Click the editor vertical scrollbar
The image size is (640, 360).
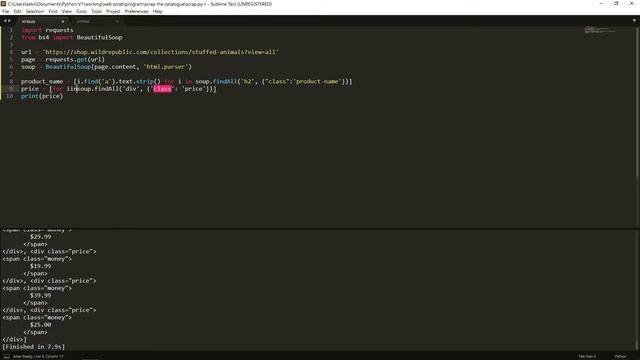[637, 102]
